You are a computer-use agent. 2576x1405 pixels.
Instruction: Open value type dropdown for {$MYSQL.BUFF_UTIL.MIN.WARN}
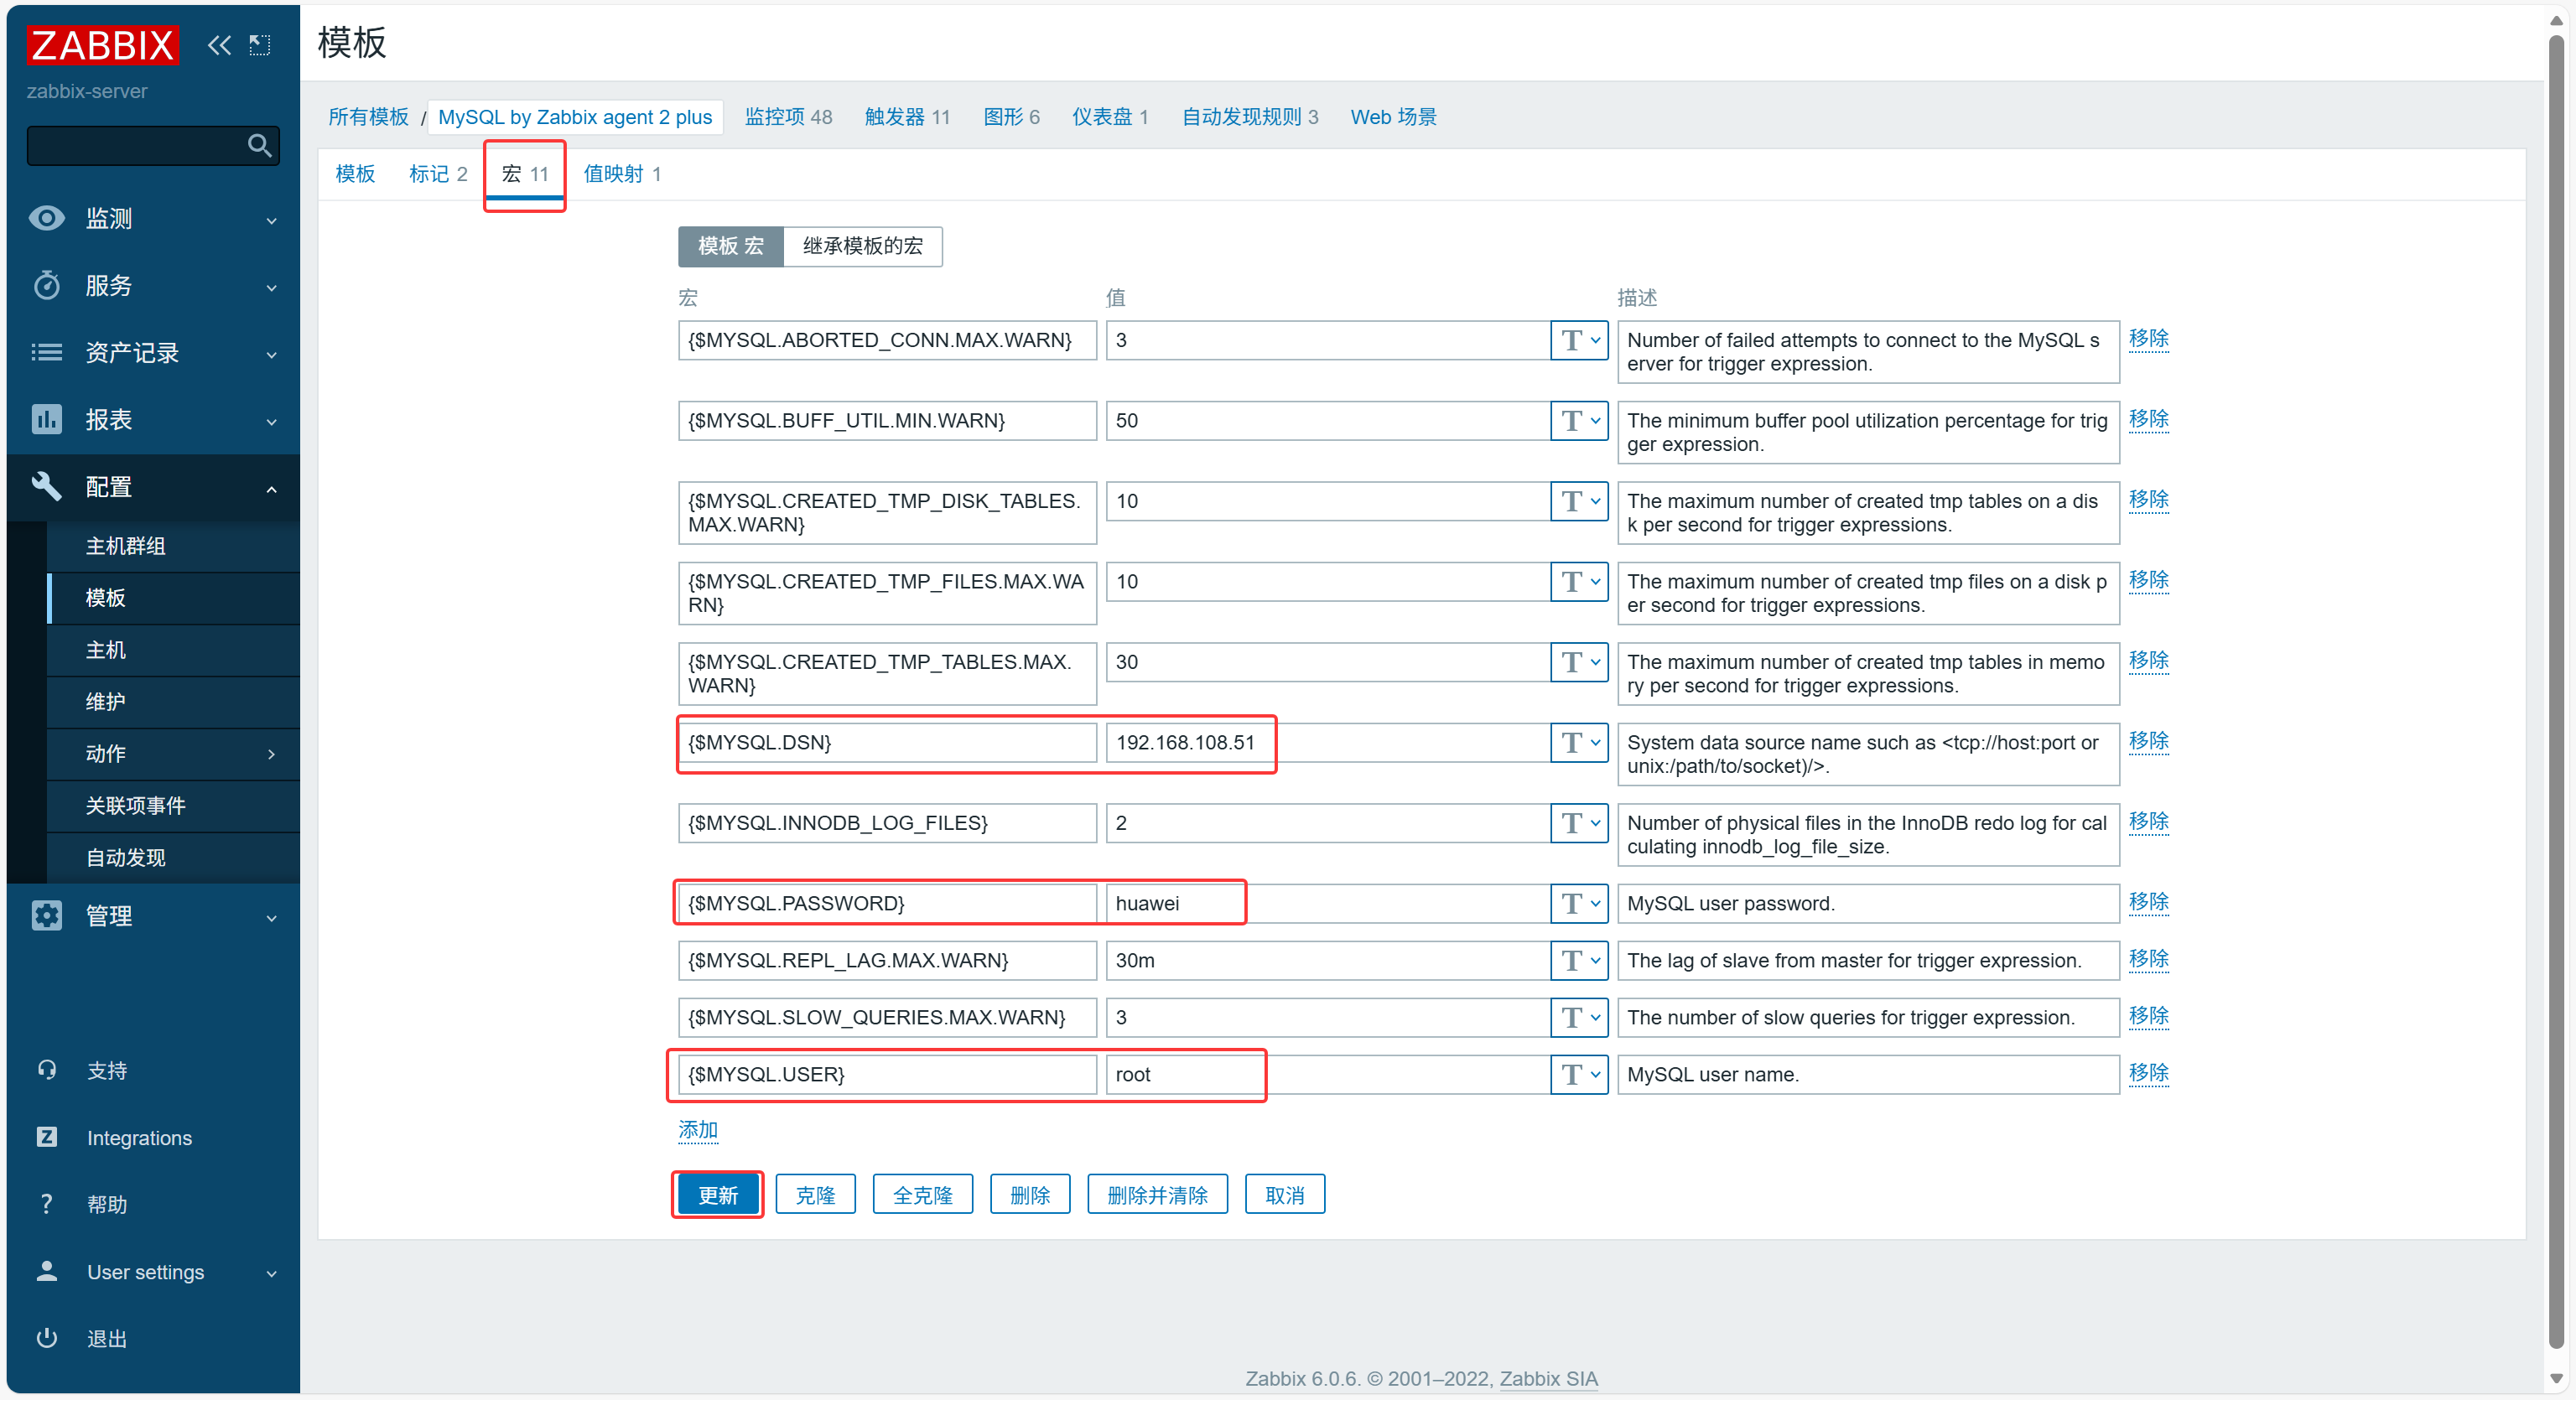pos(1579,420)
